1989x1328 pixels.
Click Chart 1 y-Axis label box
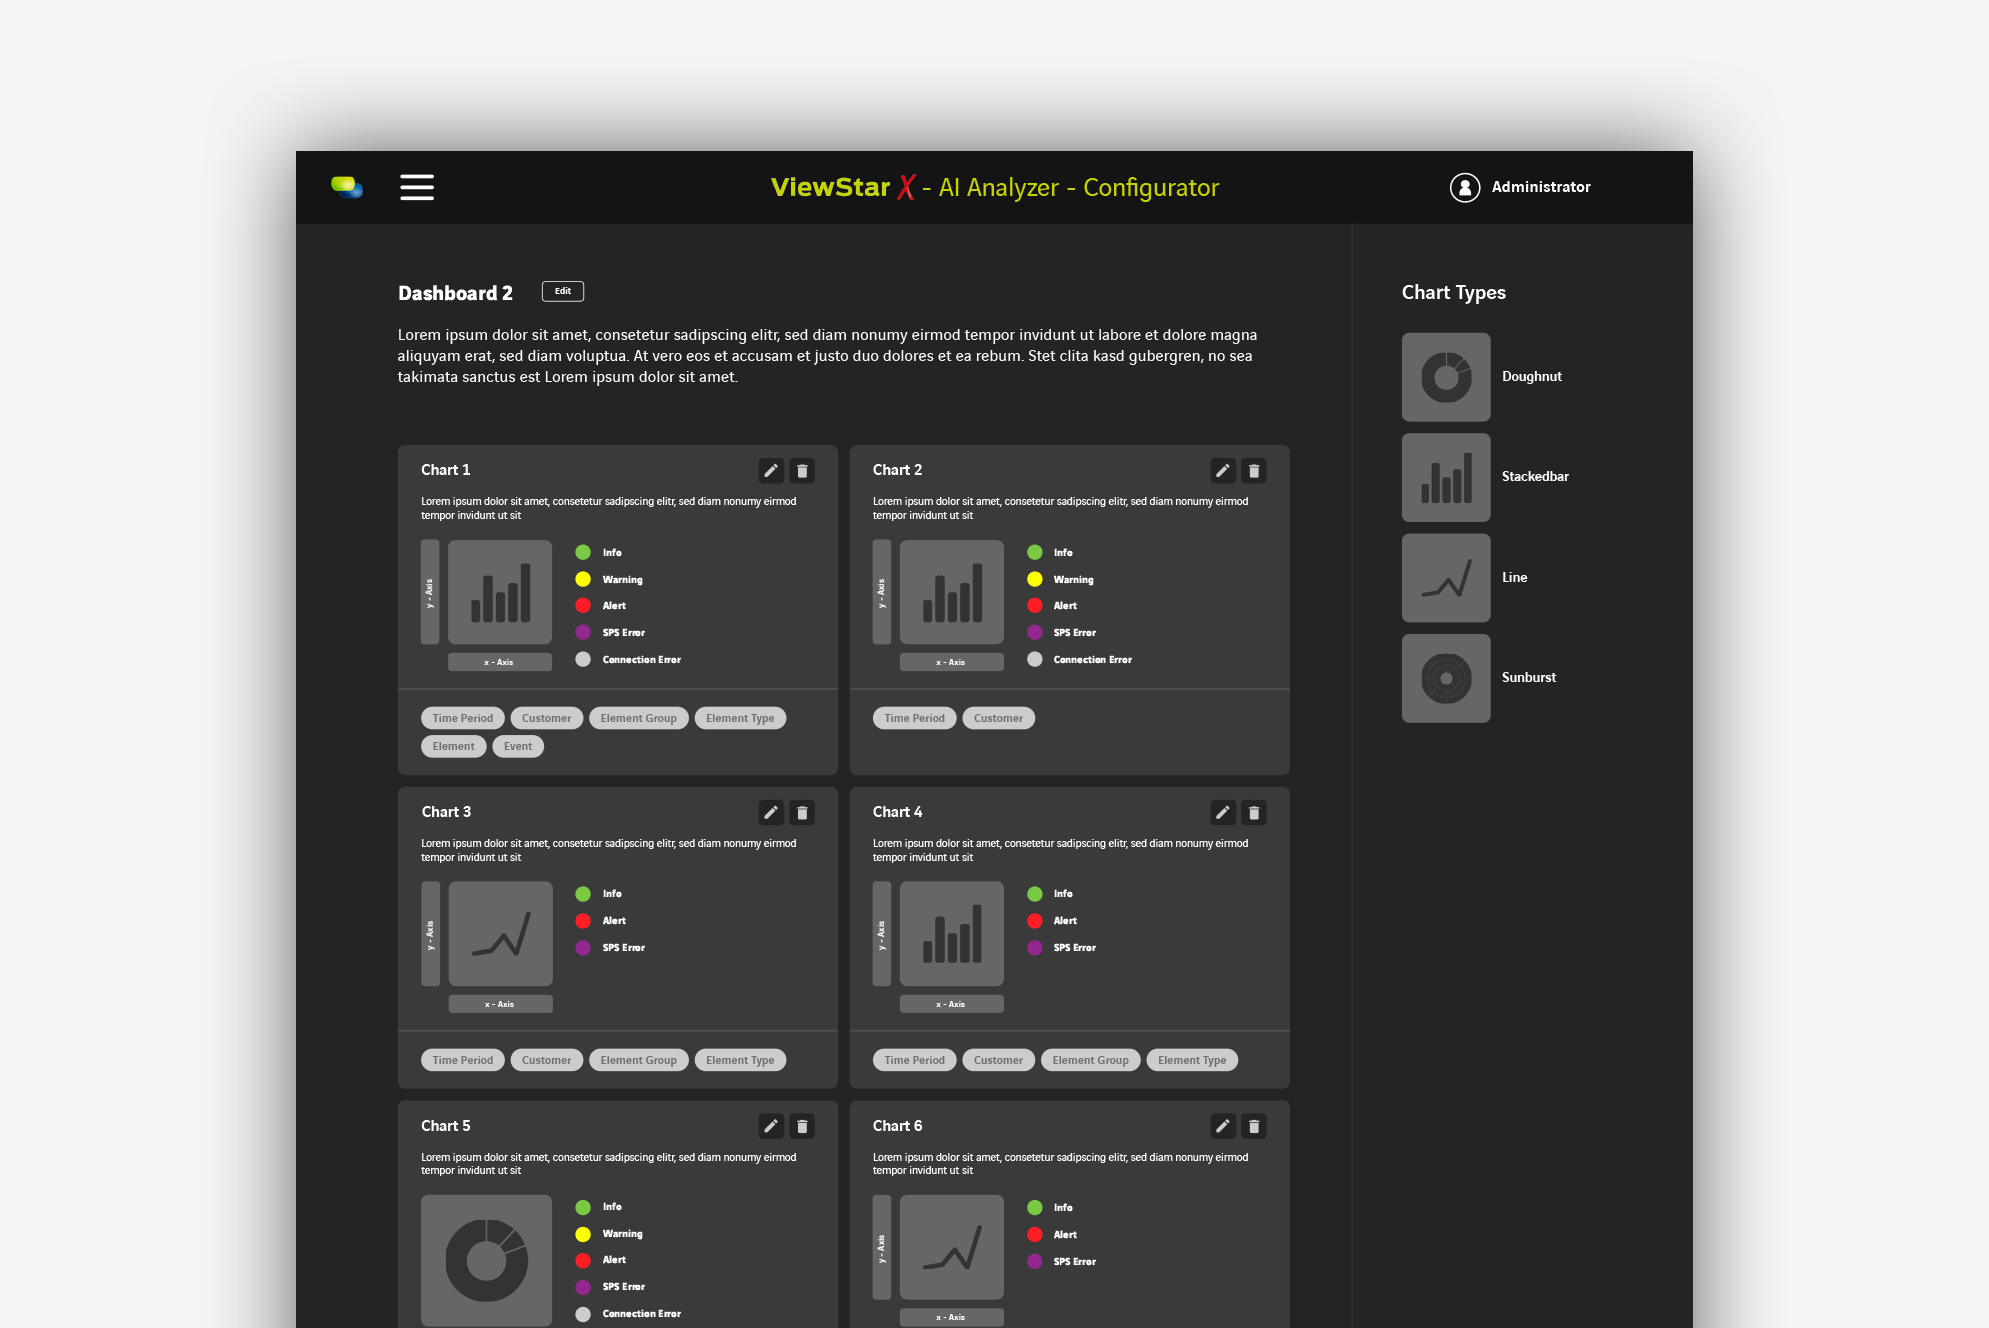(430, 592)
